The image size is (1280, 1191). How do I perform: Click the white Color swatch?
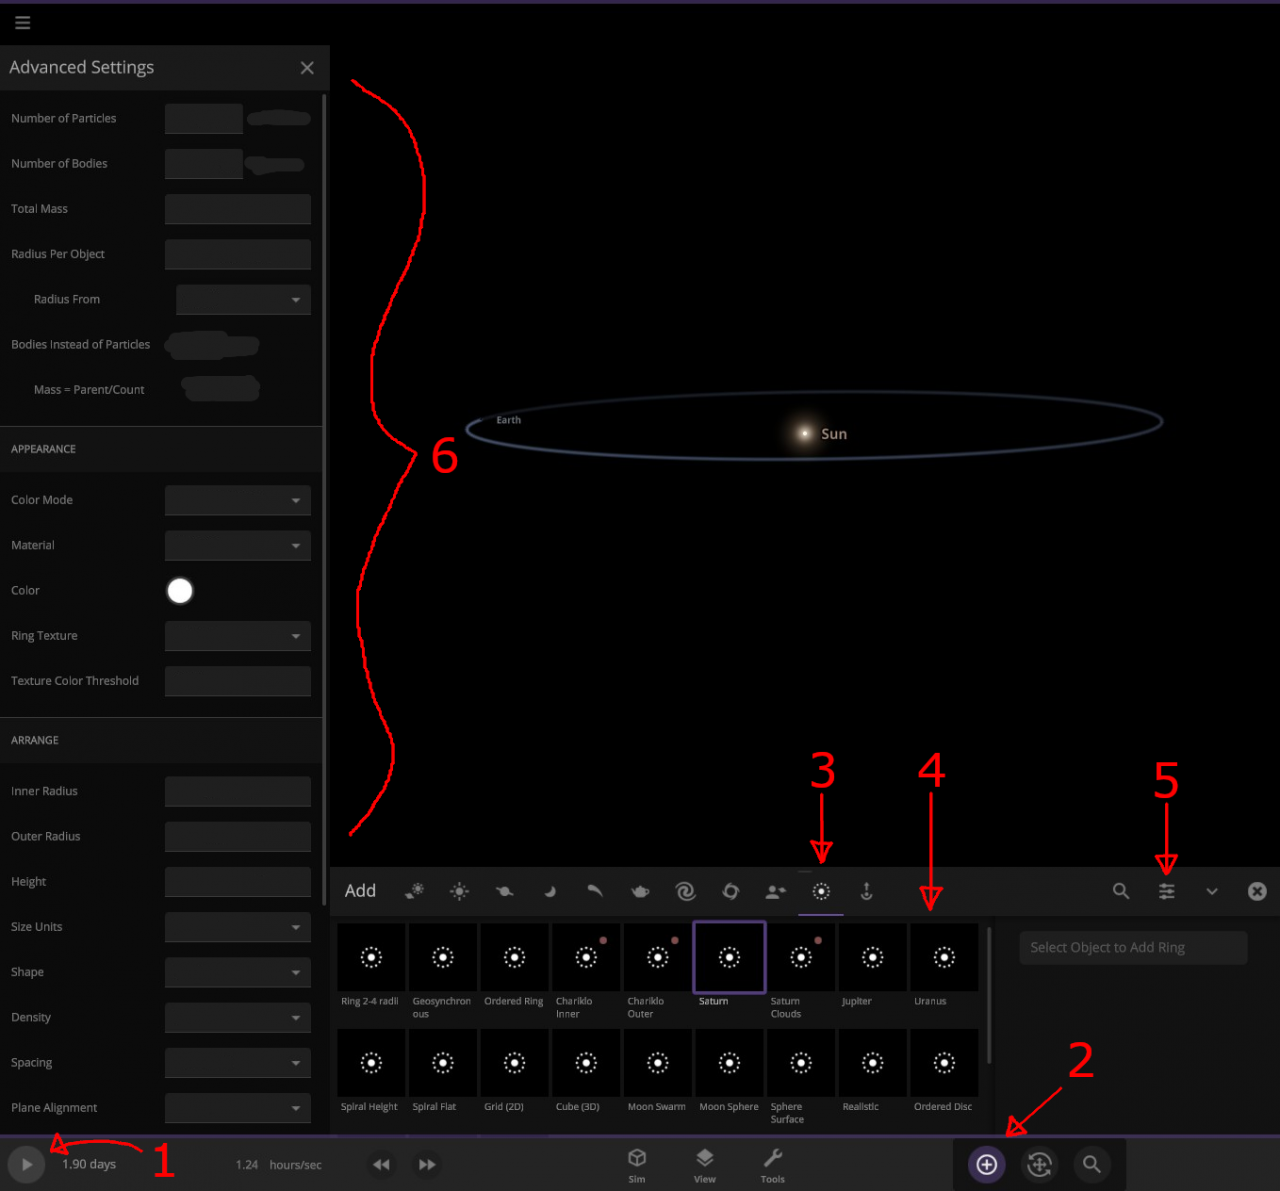pyautogui.click(x=180, y=591)
